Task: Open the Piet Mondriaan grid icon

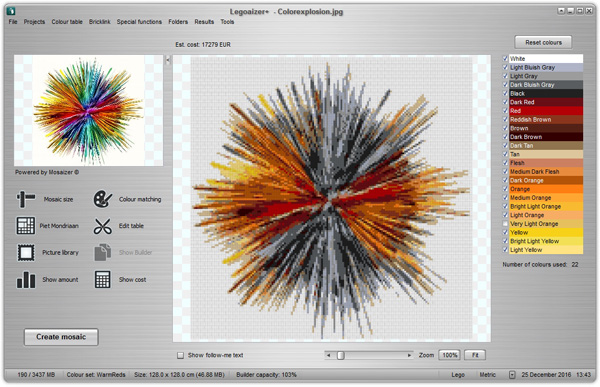Action: coord(26,225)
